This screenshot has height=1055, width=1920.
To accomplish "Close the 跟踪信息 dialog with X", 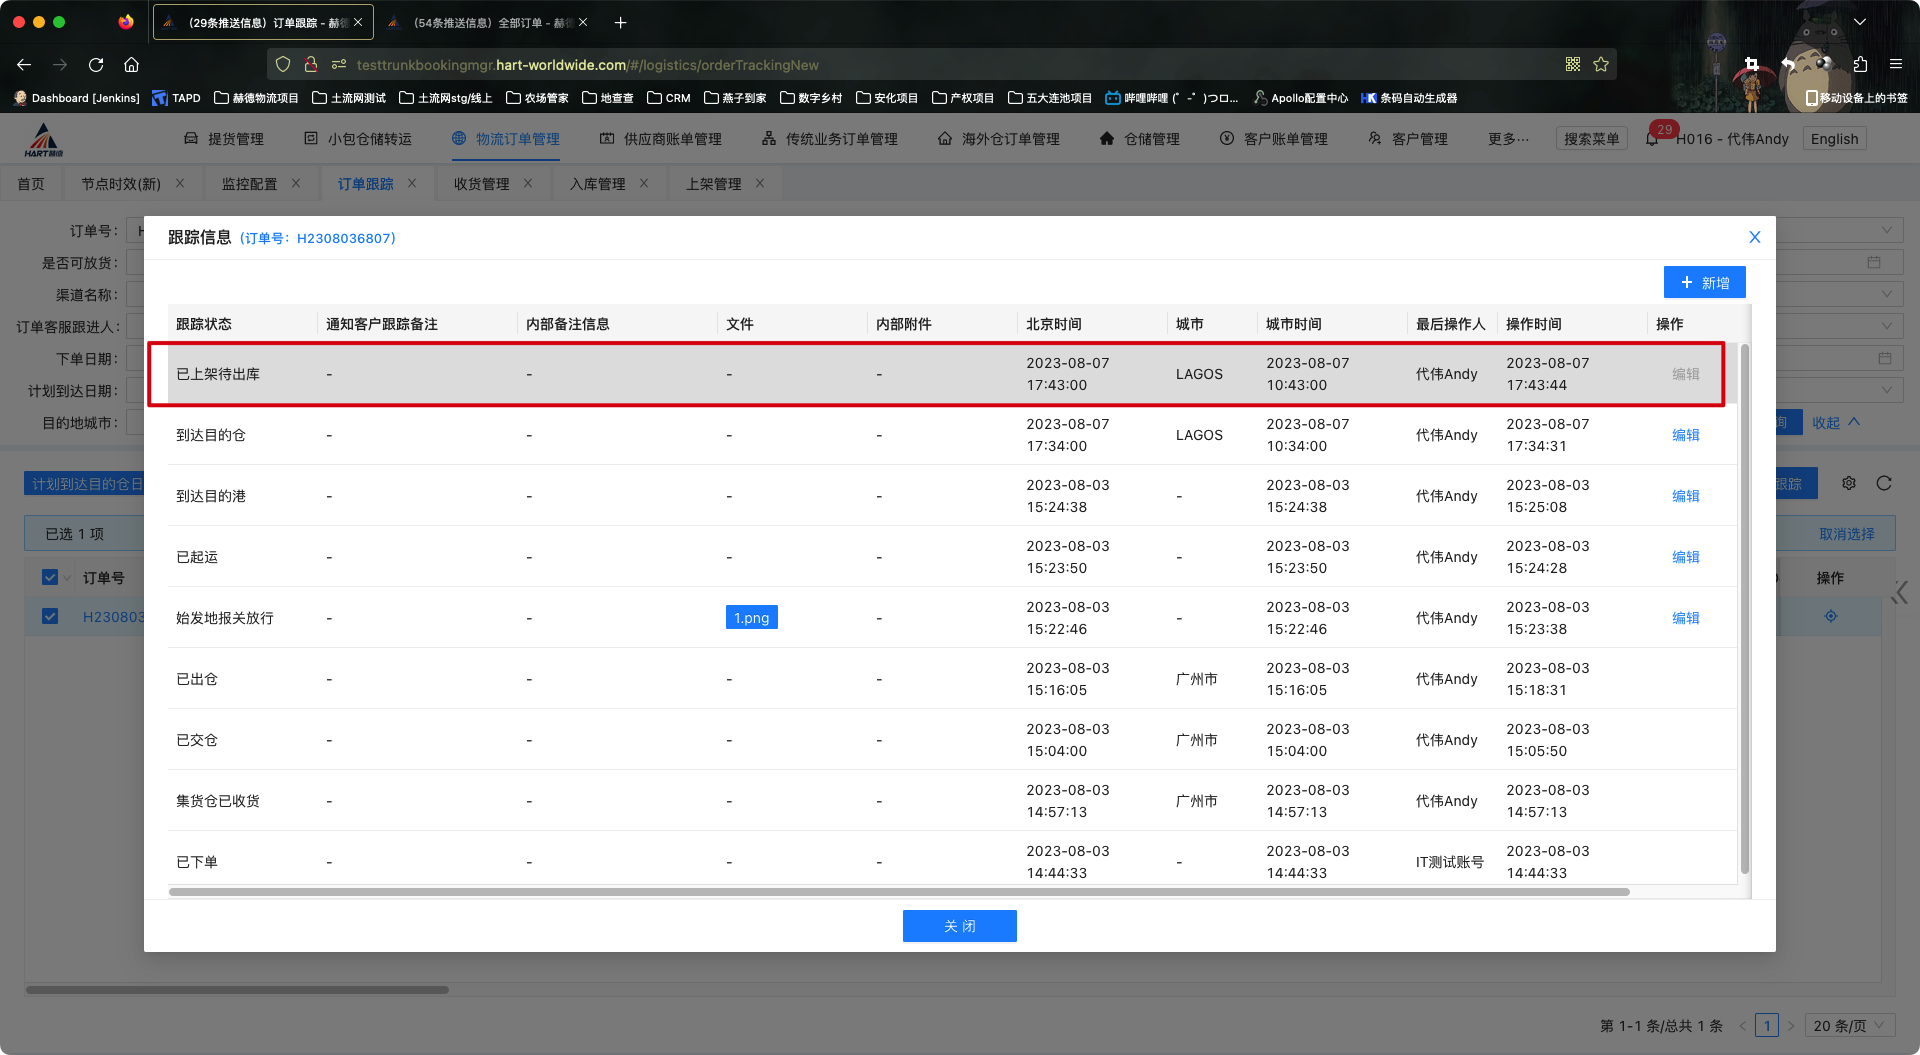I will [1754, 237].
